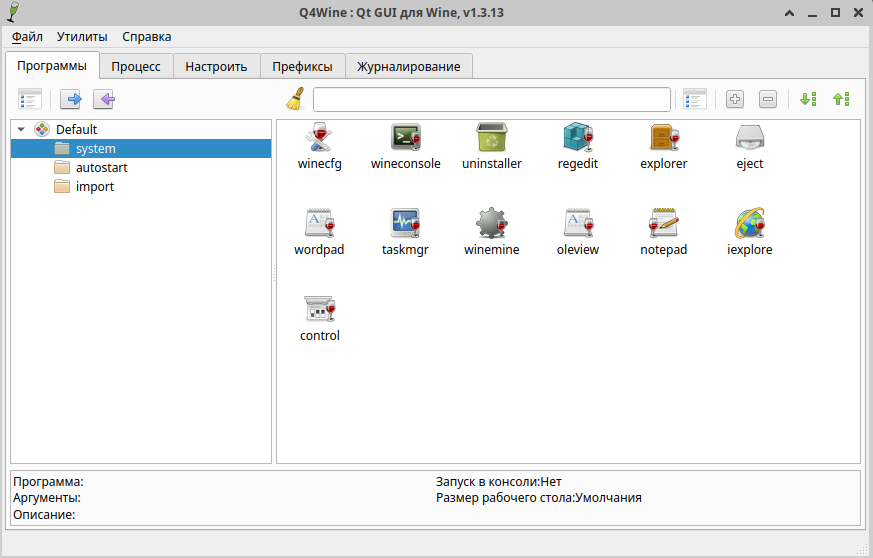Select the uninstaller trash icon
Viewport: 873px width, 558px height.
492,138
